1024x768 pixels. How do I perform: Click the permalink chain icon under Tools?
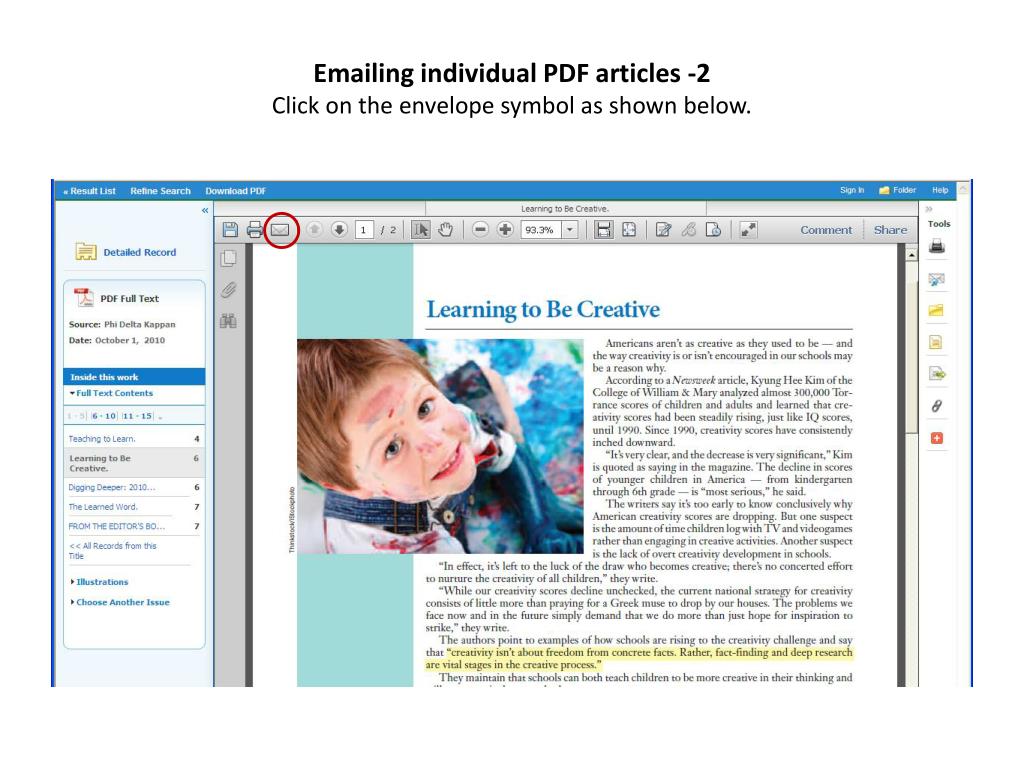(936, 406)
